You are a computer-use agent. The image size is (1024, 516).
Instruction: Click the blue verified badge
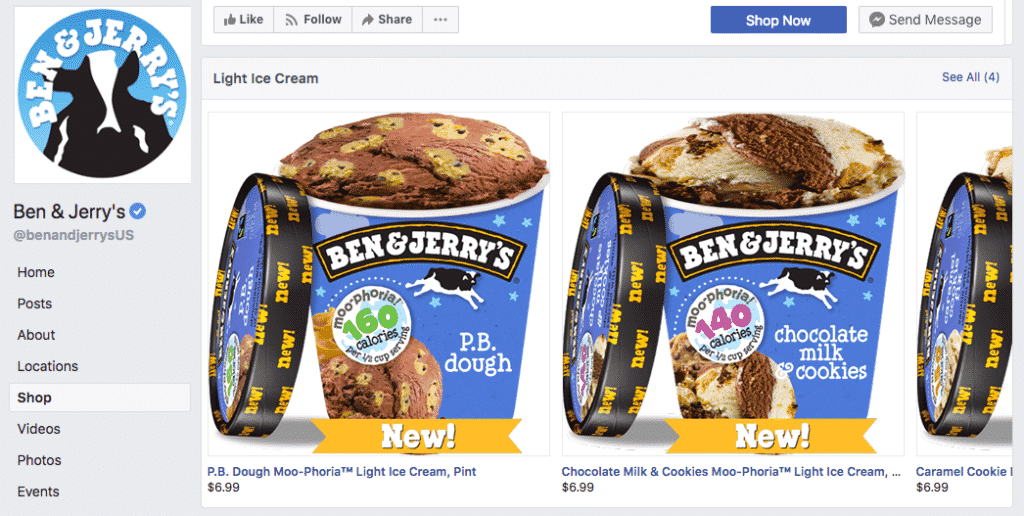coord(137,211)
